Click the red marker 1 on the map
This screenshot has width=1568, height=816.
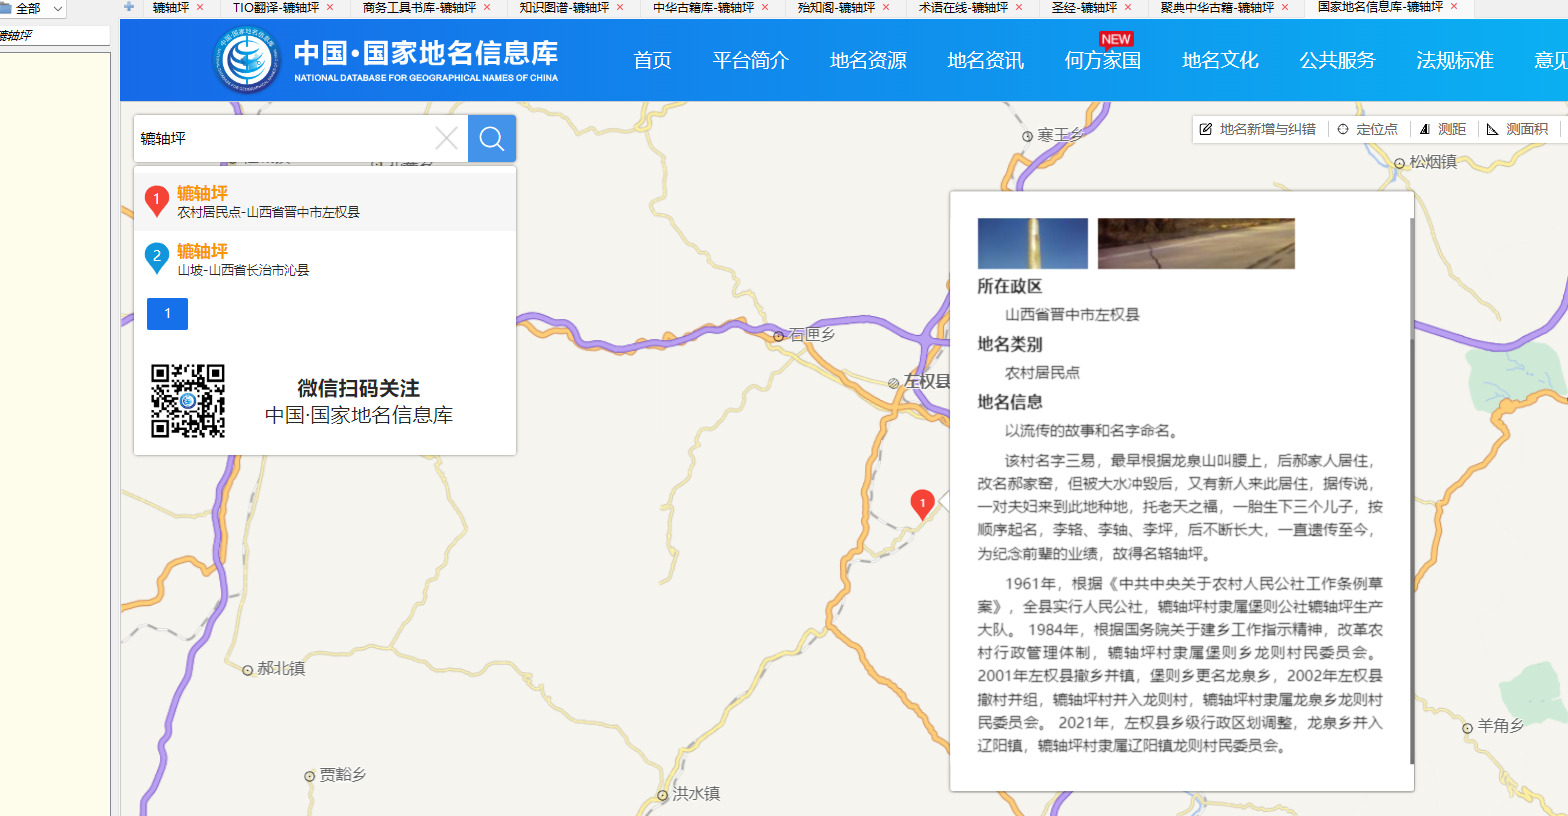[922, 502]
